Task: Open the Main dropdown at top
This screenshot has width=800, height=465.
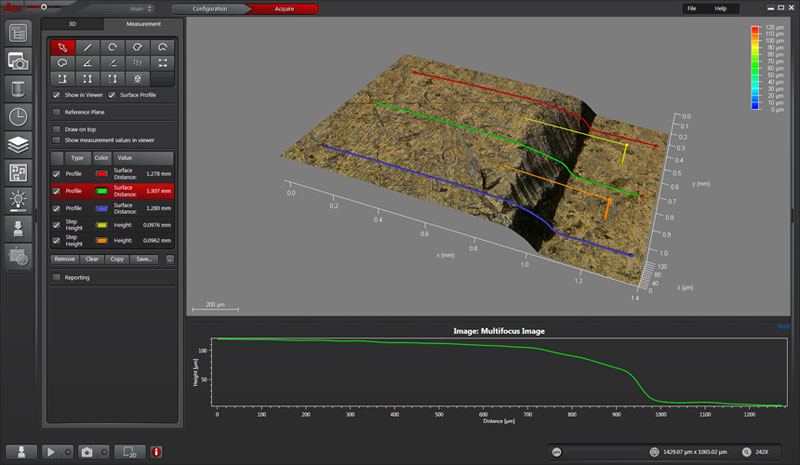Action: [143, 8]
